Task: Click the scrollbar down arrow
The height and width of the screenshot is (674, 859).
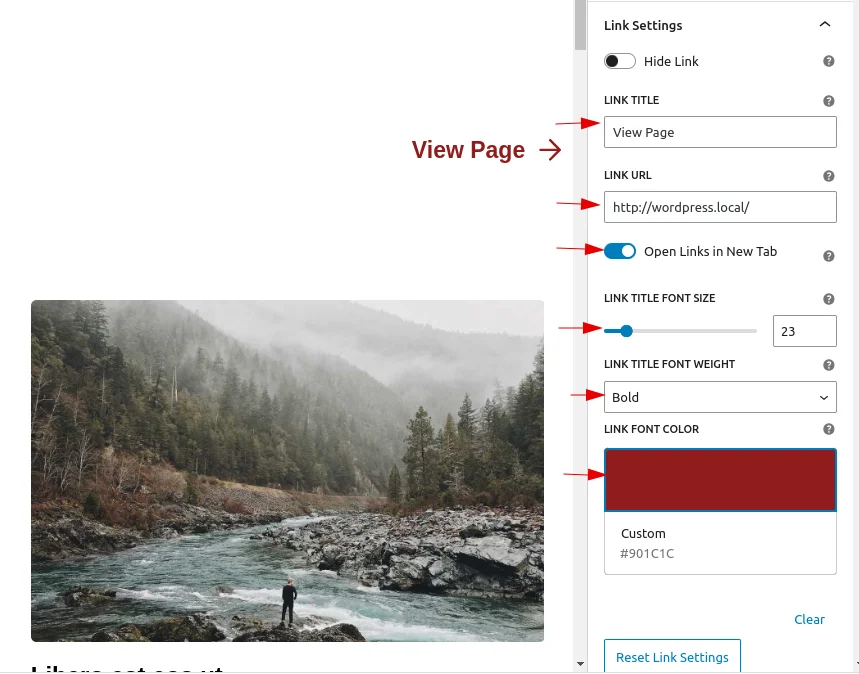Action: coord(580,664)
